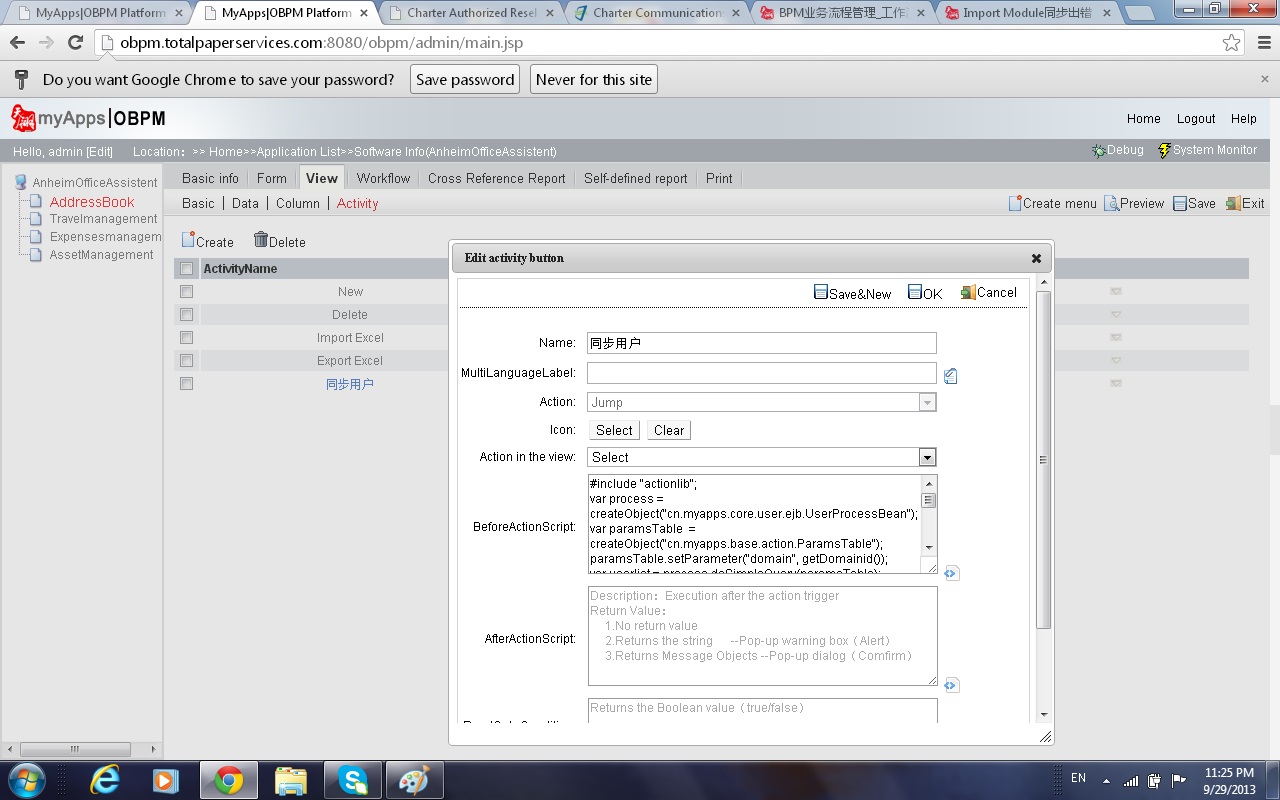Image resolution: width=1280 pixels, height=800 pixels.
Task: Click the System Monitor lightning icon
Action: click(x=1164, y=150)
